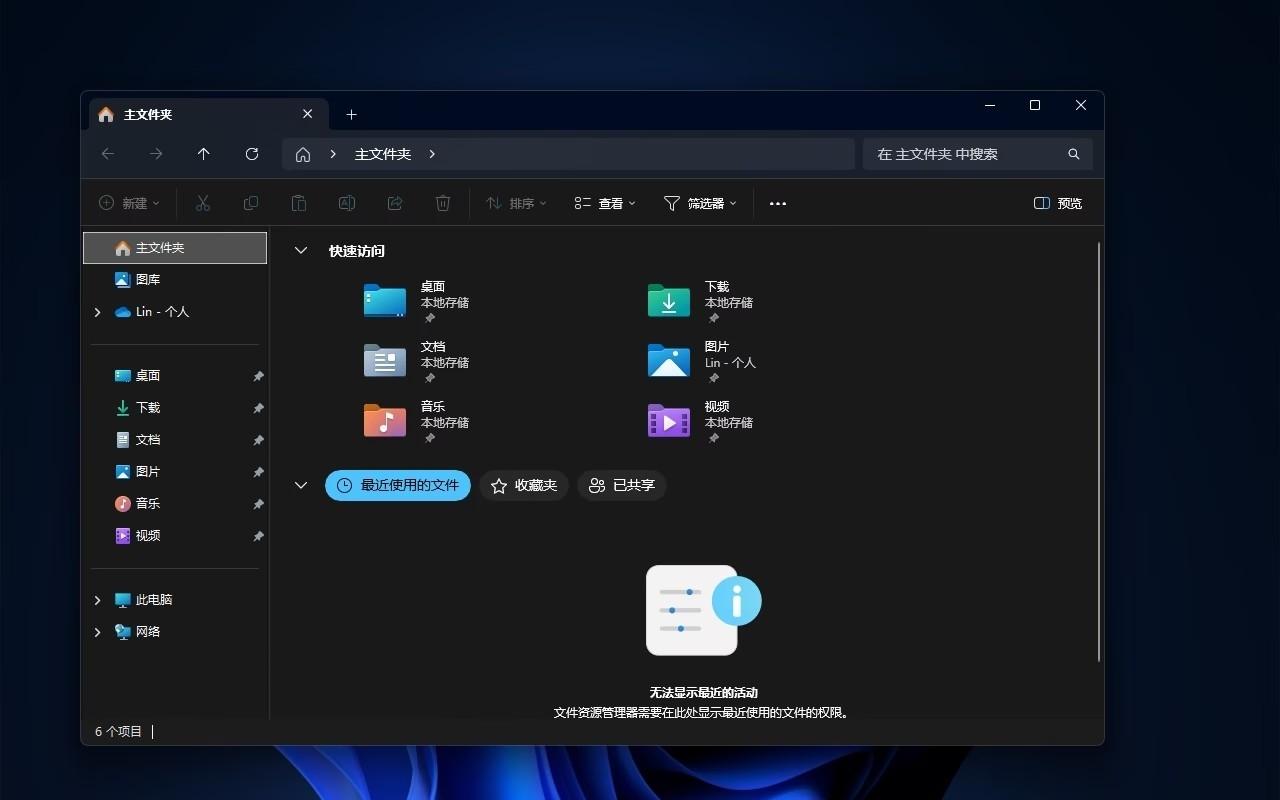Expand Lin - 个人 in the sidebar
Viewport: 1280px width, 800px height.
click(x=97, y=312)
